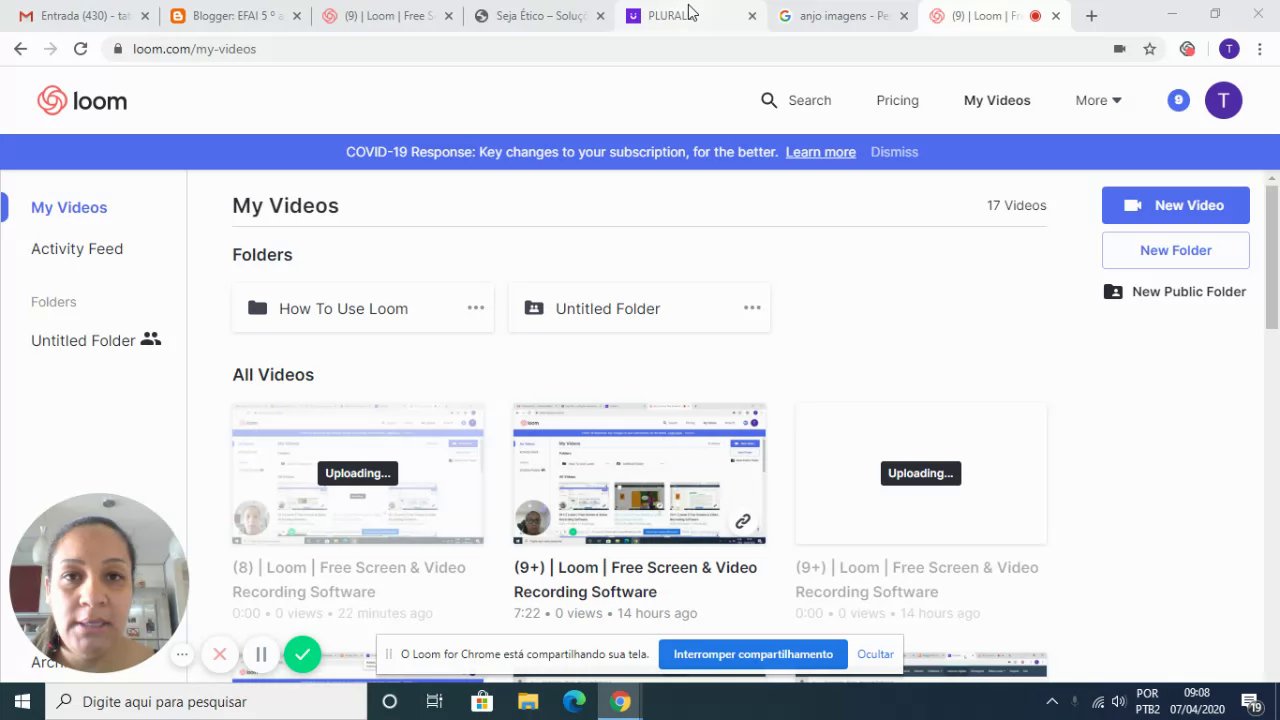Follow the Learn more link in the banner
The image size is (1280, 720).
coord(820,152)
